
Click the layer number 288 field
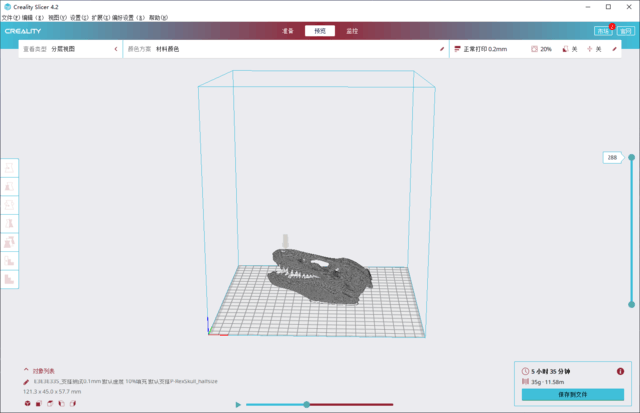click(x=612, y=157)
